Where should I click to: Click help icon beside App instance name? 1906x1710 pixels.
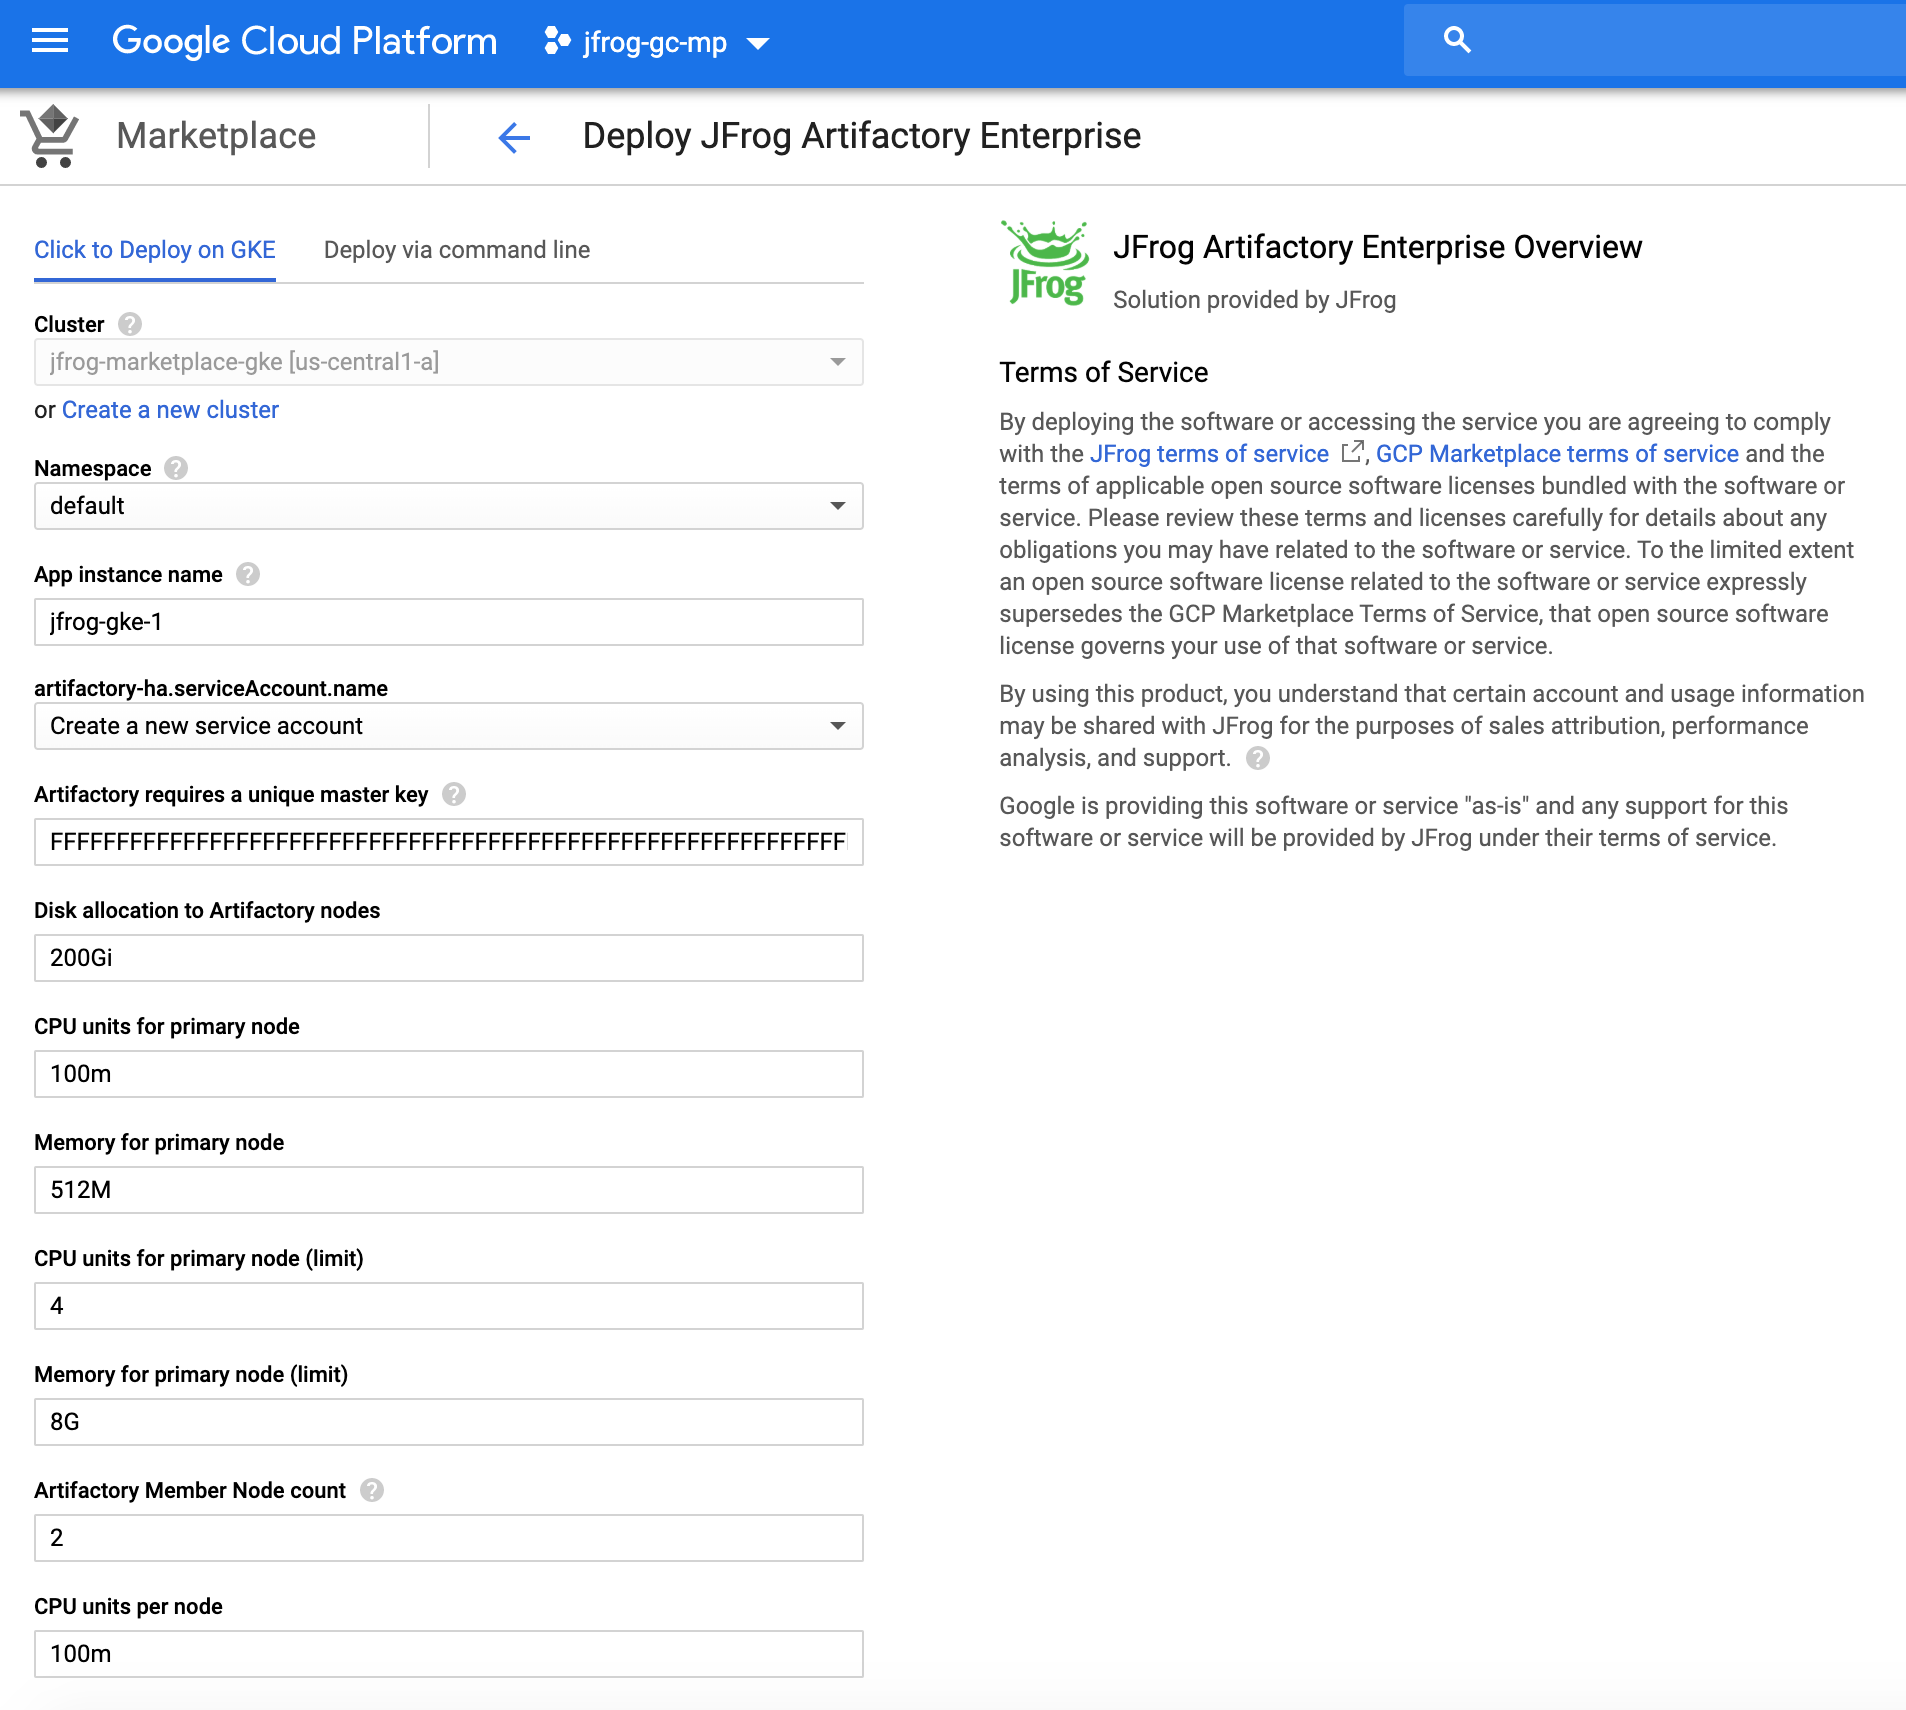pyautogui.click(x=248, y=574)
